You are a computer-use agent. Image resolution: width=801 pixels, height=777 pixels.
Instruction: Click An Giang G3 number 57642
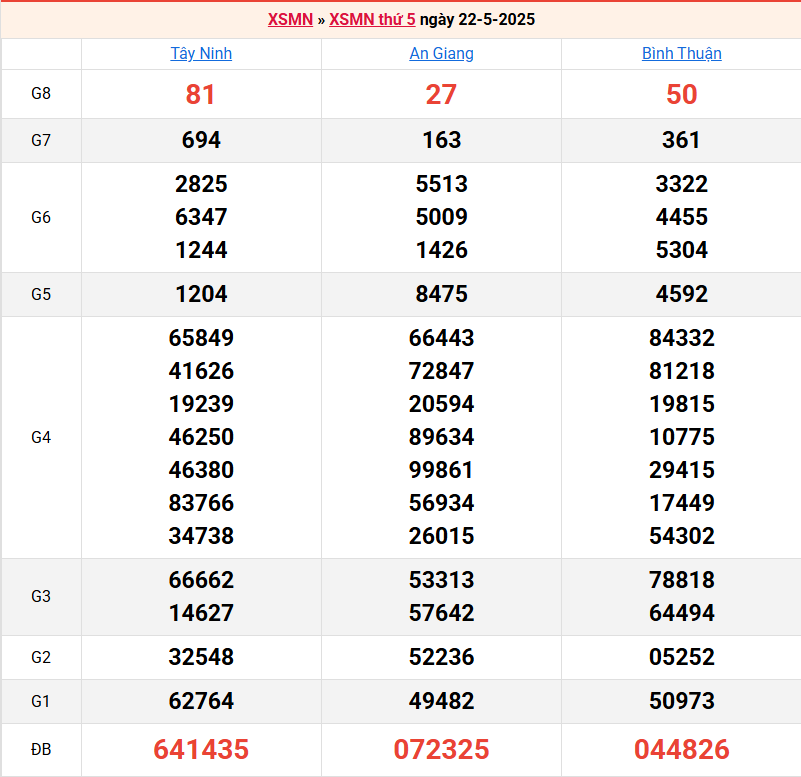(441, 613)
